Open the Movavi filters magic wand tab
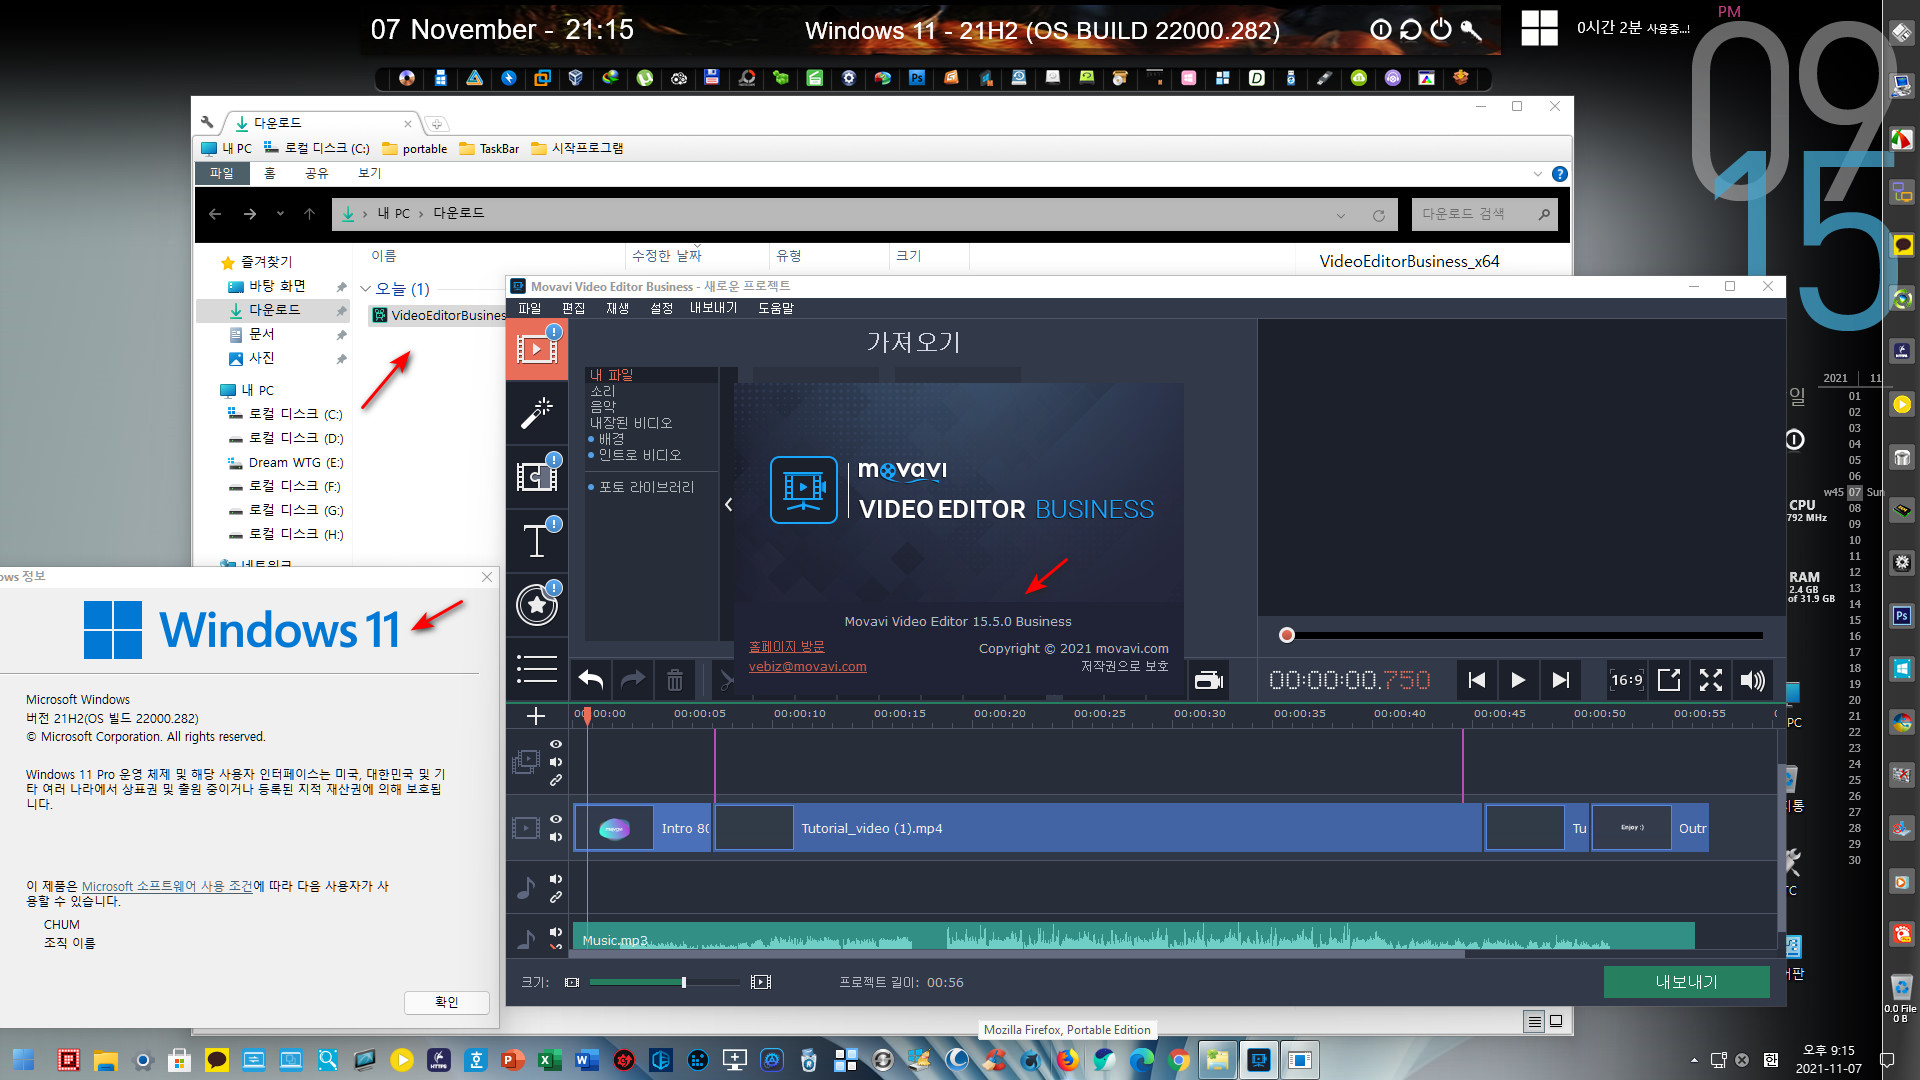The height and width of the screenshot is (1080, 1920). [x=537, y=413]
